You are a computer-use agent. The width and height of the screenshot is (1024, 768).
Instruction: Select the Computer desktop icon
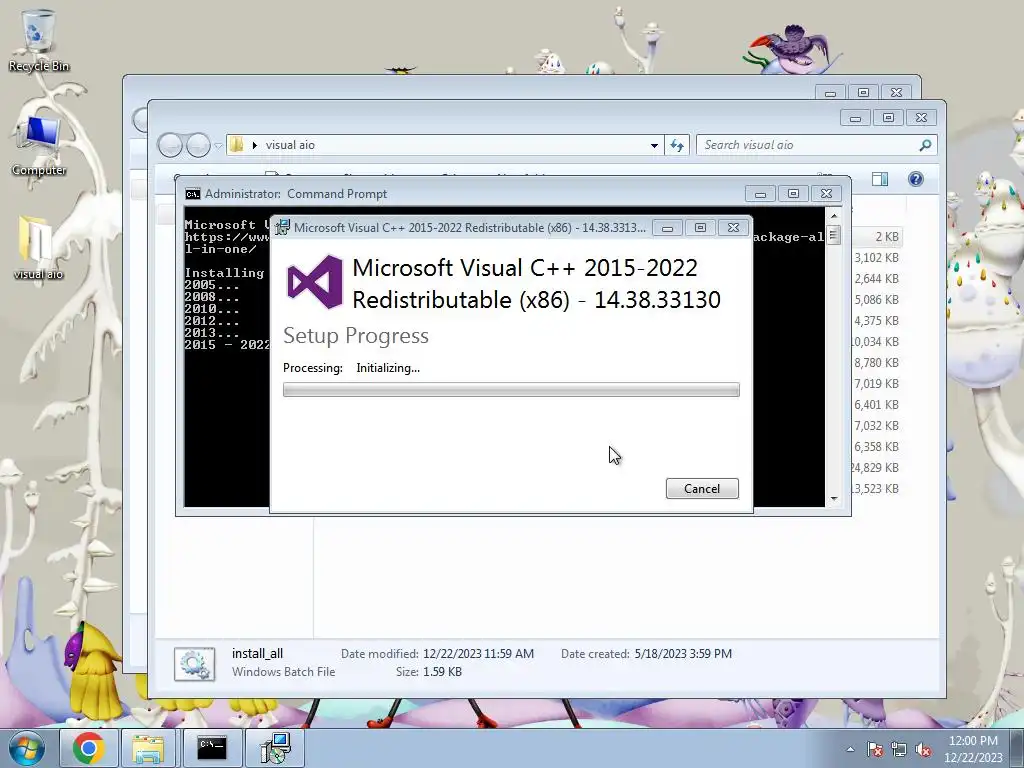click(39, 146)
